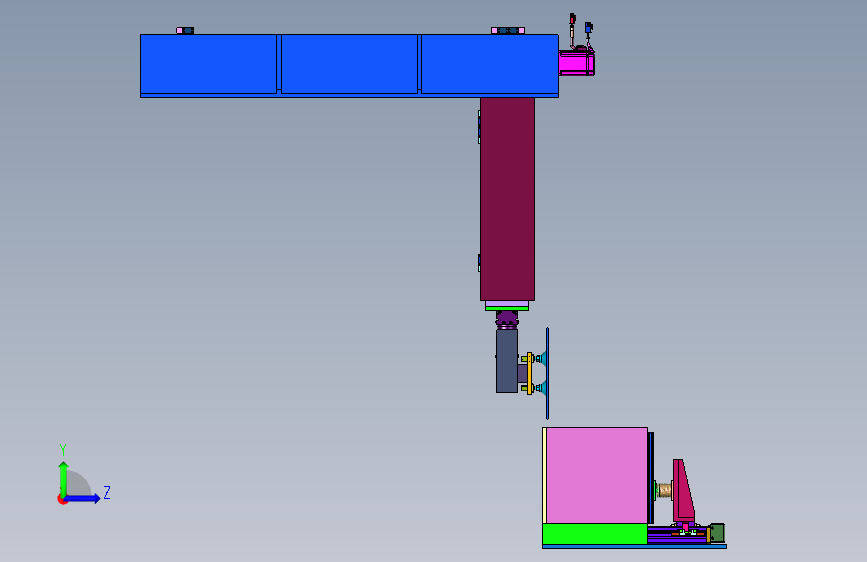Viewport: 867px width, 562px height.
Task: Select the cream strip on the pink box's left edge
Action: [545, 475]
